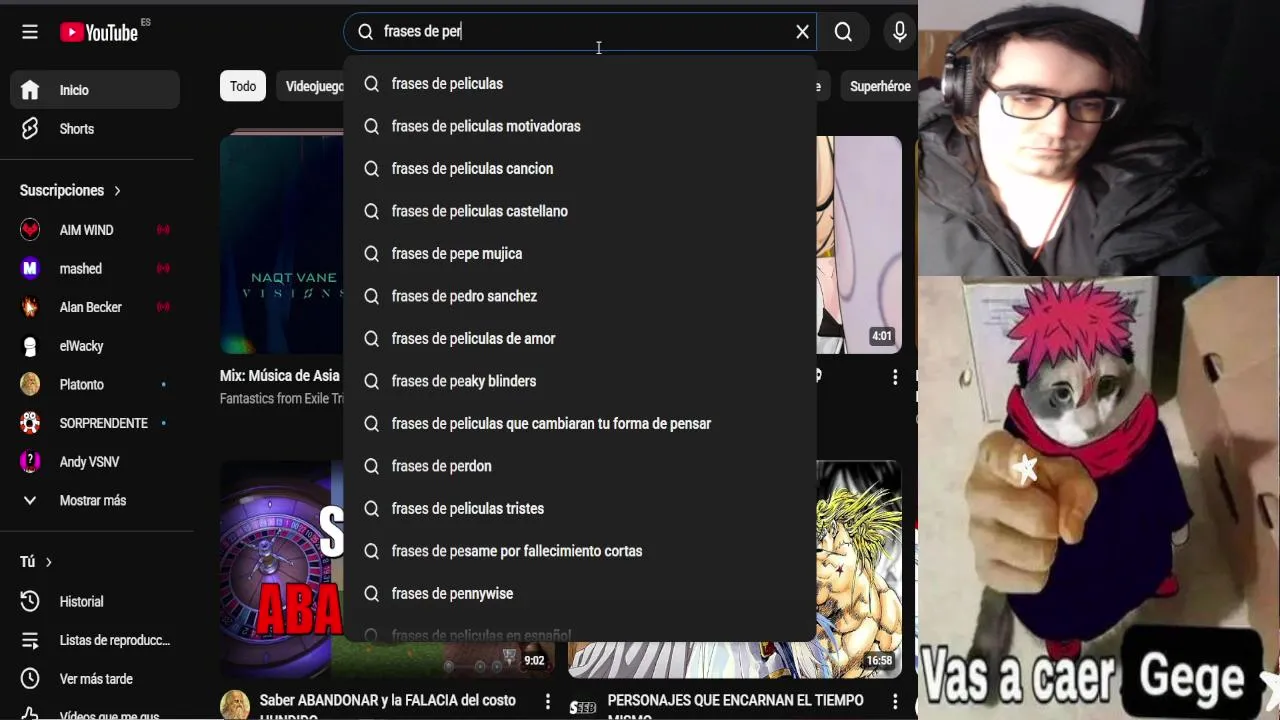The height and width of the screenshot is (720, 1280).
Task: Select the Superhéroes filter chip
Action: [877, 86]
